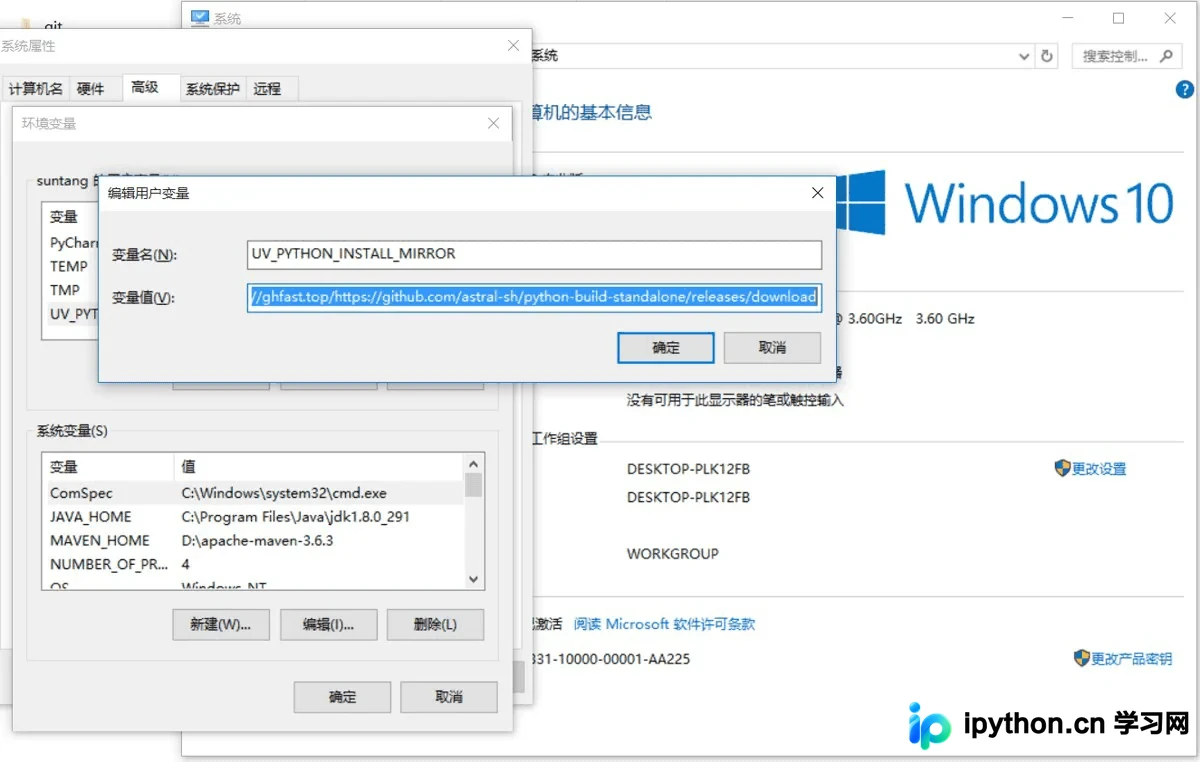Select the UV_PYT user variable row
Screen dimensions: 1200x762
(74, 314)
